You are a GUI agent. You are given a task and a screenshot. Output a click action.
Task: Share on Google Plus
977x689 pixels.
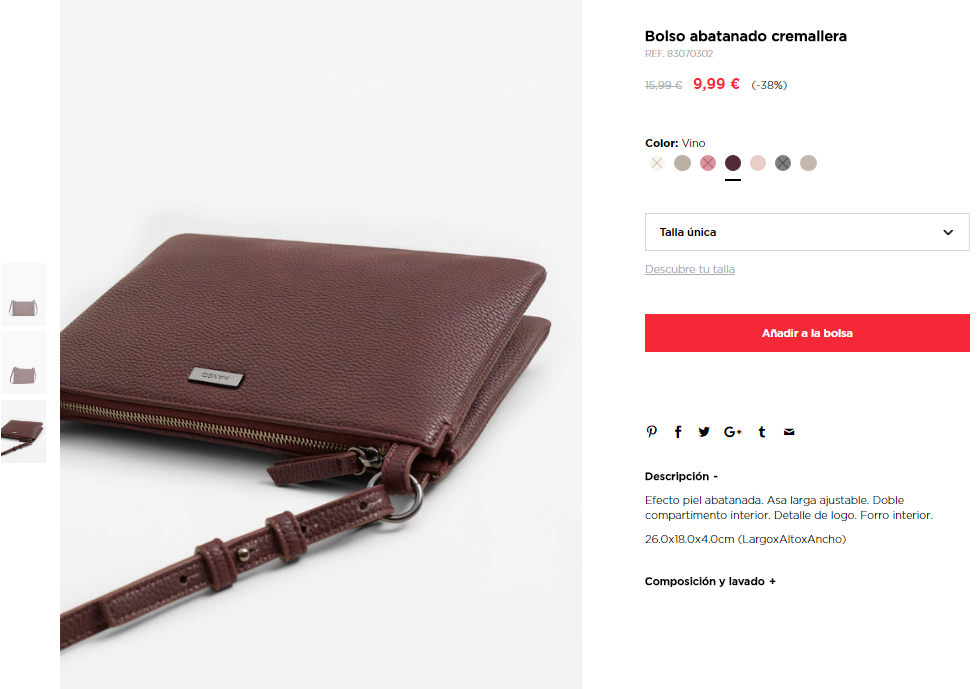click(733, 432)
